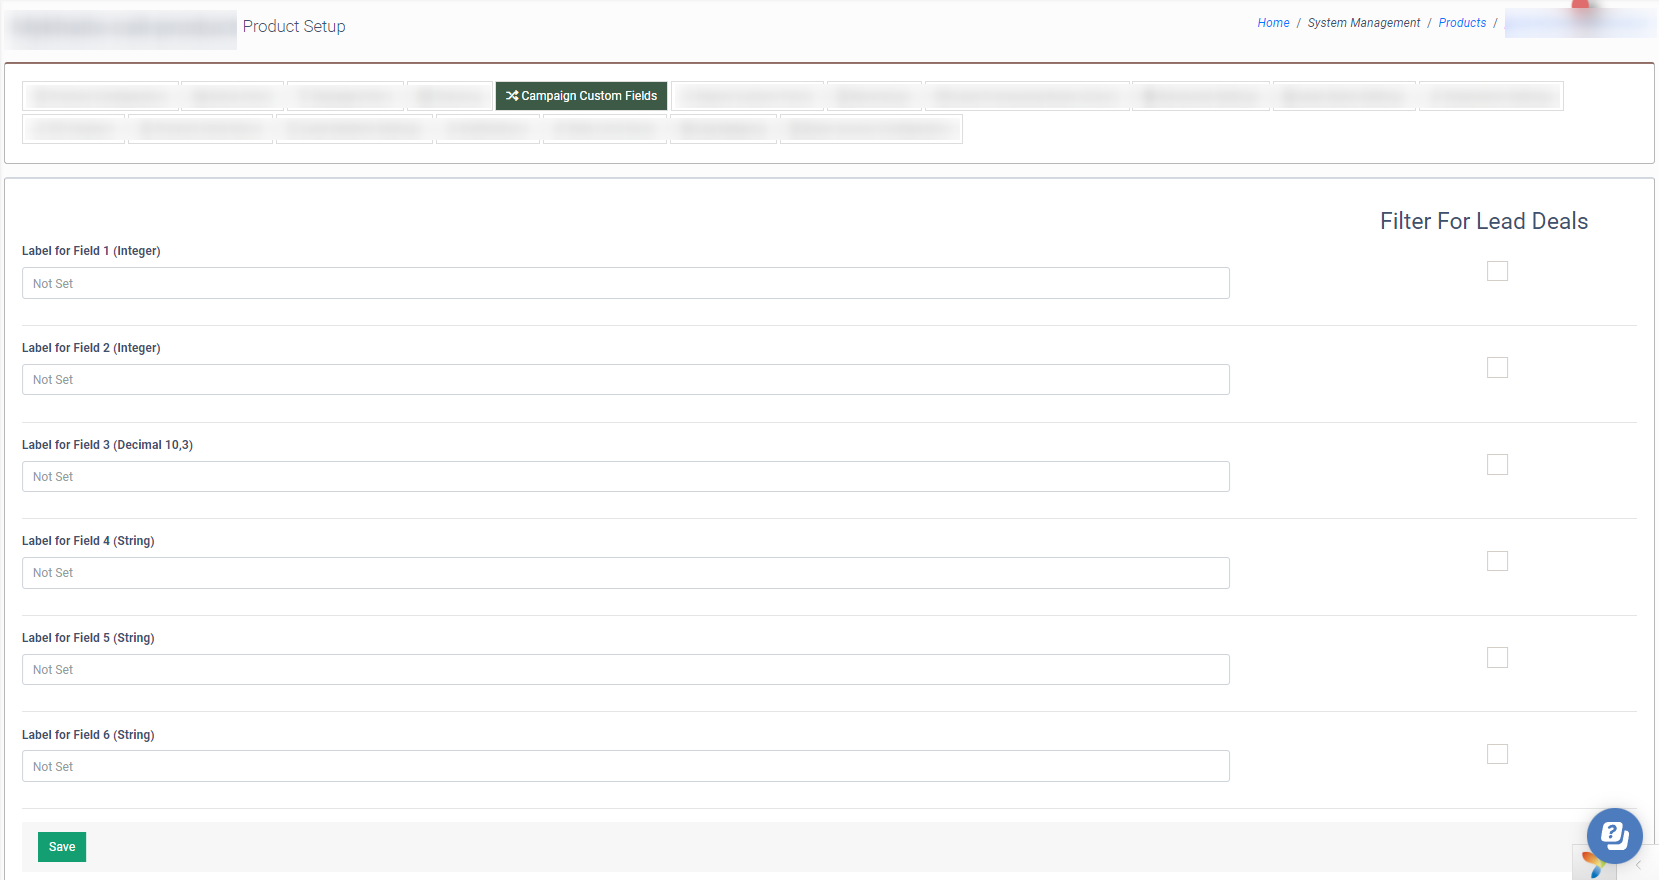Tick the Field 2 filter checkbox
The height and width of the screenshot is (880, 1659).
pos(1497,368)
